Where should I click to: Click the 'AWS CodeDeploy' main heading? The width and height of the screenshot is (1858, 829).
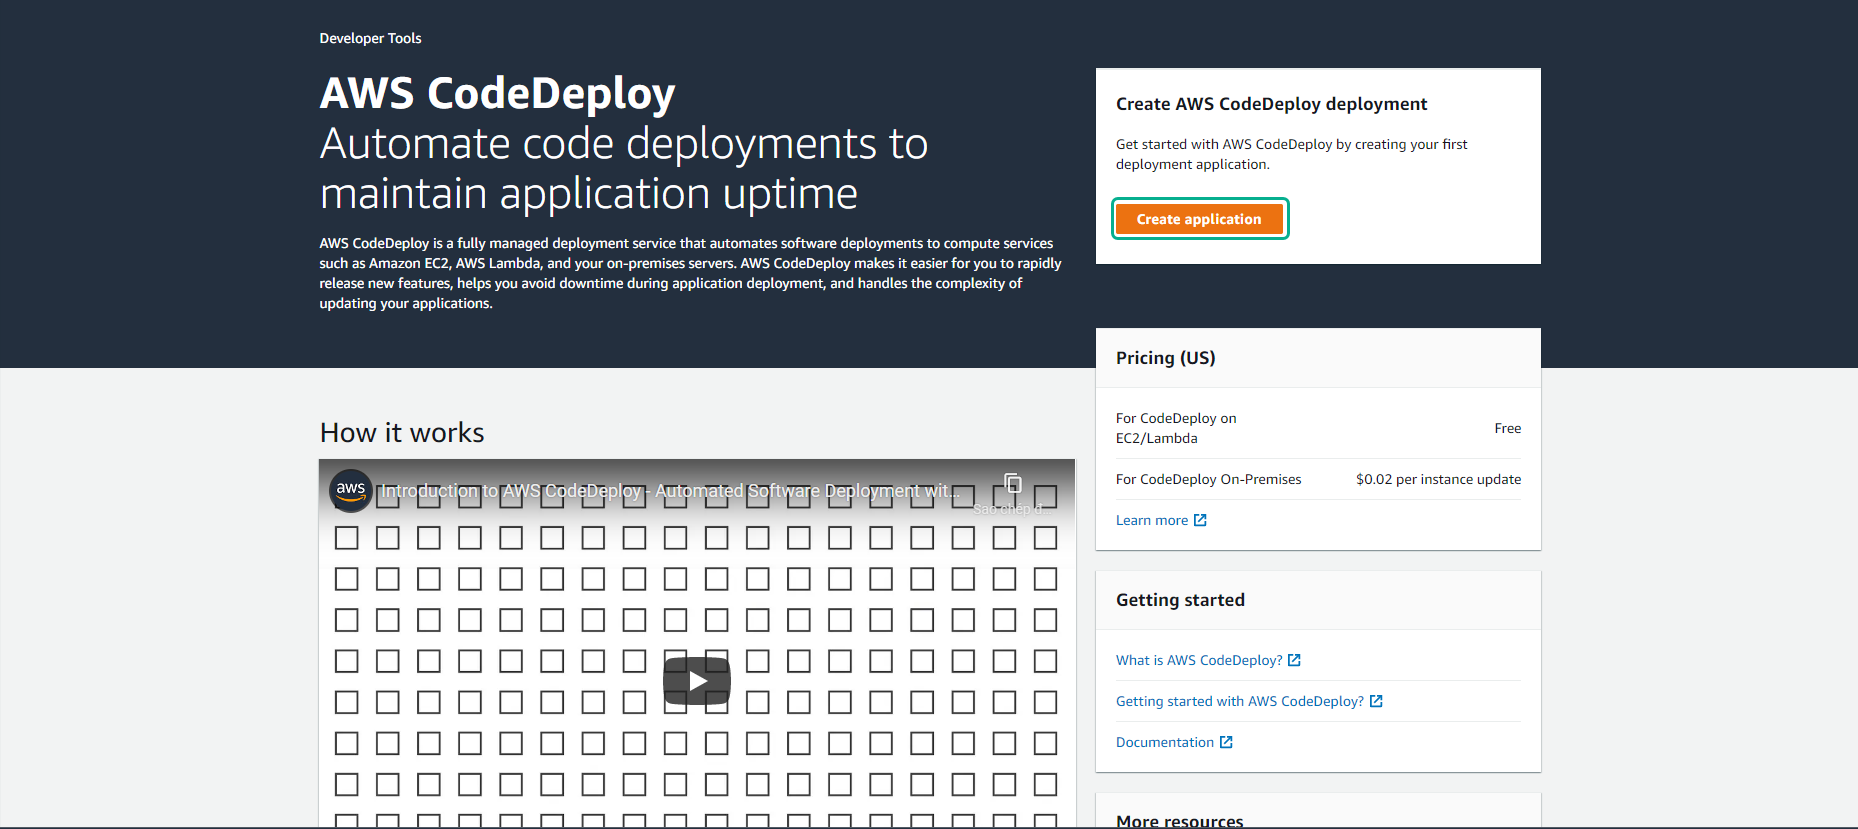point(497,93)
